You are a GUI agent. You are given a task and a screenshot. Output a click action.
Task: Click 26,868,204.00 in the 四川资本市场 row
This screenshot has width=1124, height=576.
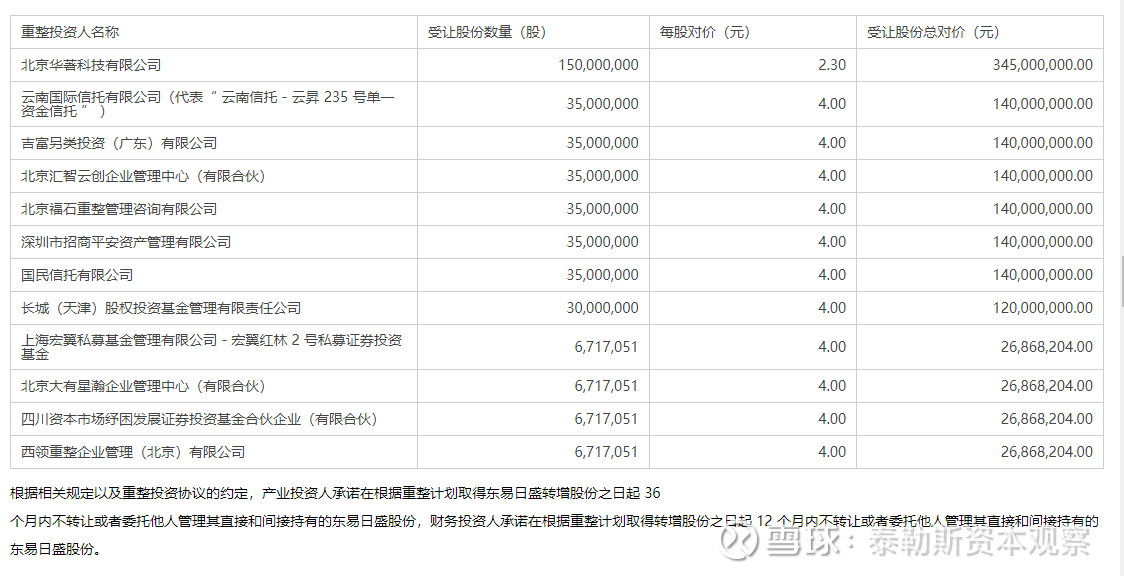coord(1047,419)
